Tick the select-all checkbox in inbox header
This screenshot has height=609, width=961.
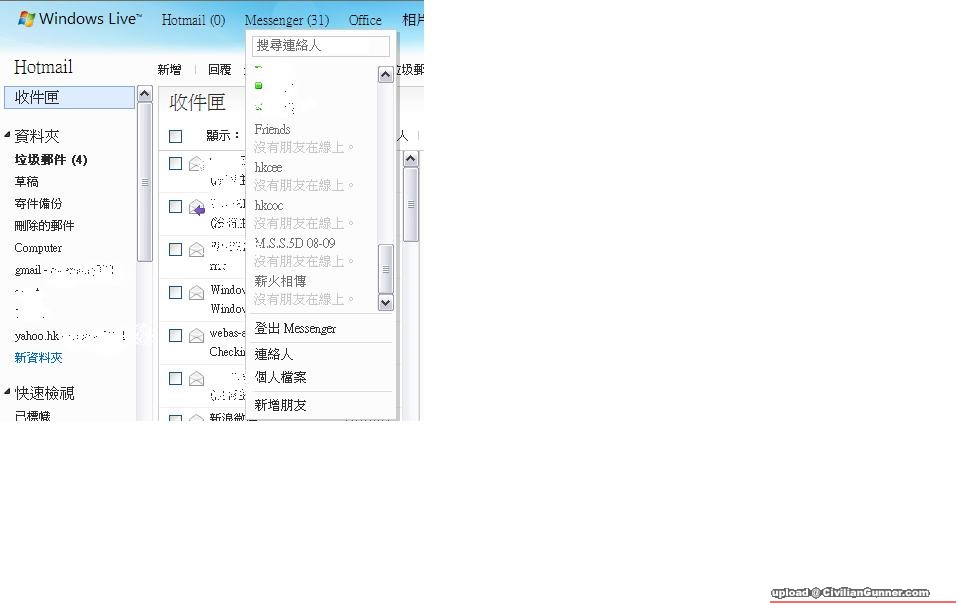pyautogui.click(x=176, y=136)
